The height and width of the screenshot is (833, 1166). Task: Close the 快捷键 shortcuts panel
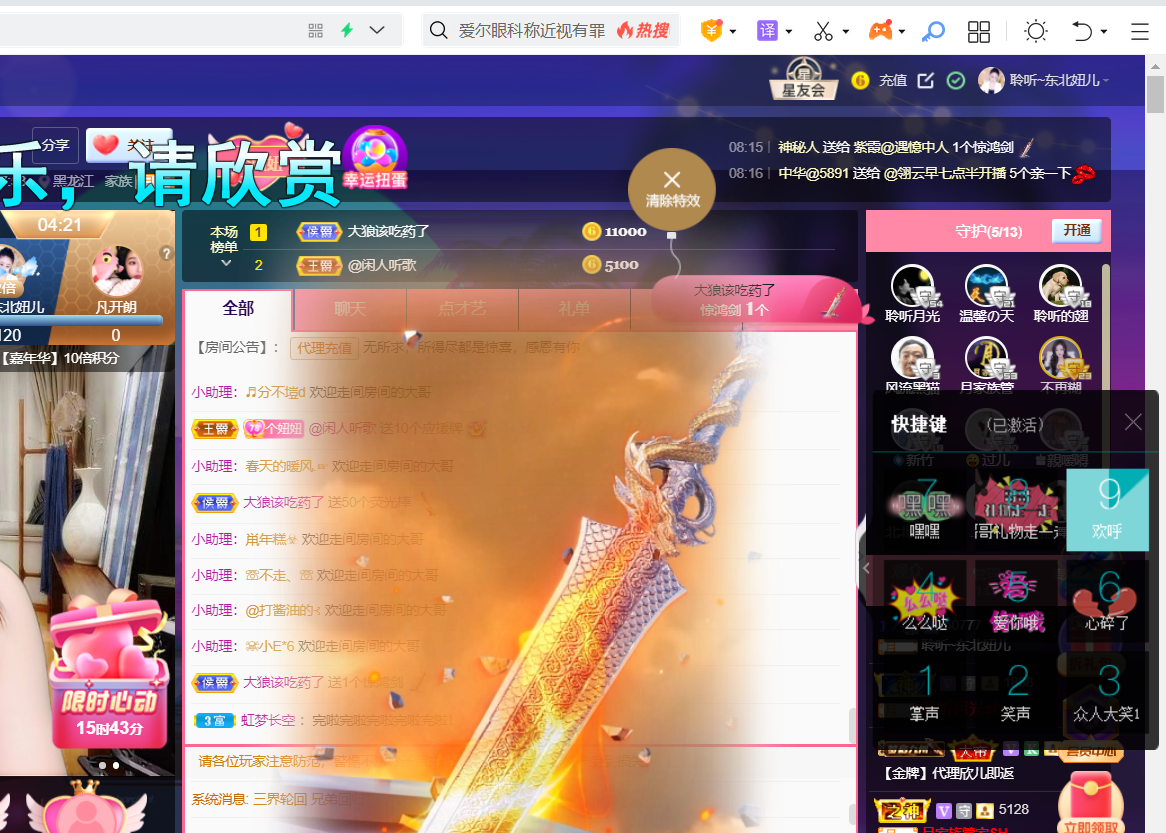(1133, 422)
